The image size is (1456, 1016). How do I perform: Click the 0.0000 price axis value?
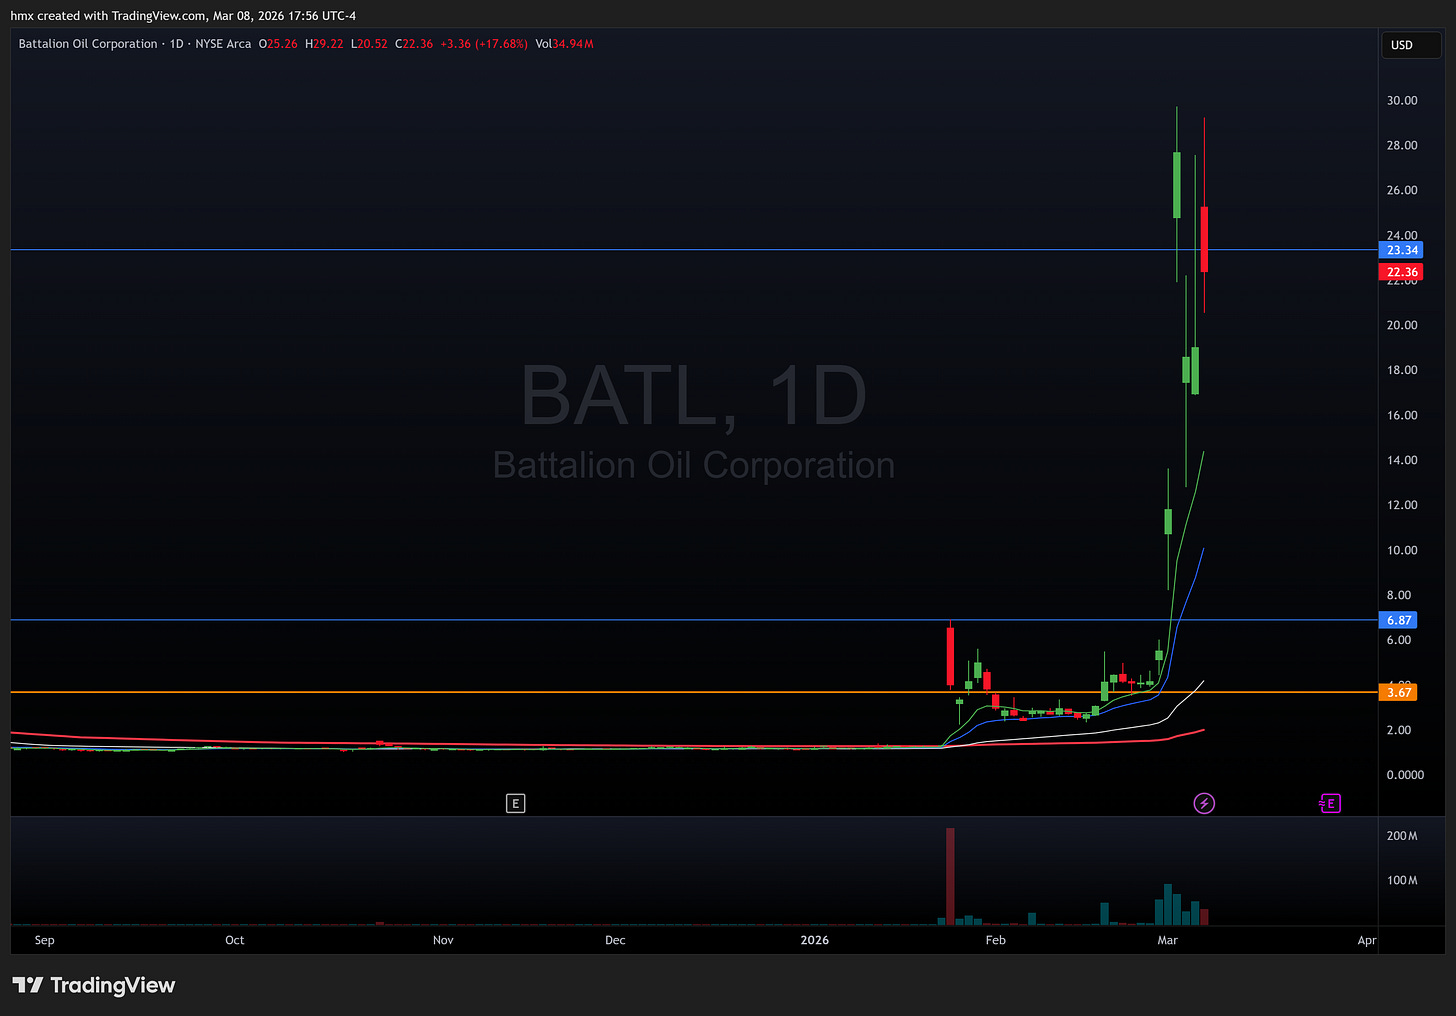pyautogui.click(x=1405, y=775)
